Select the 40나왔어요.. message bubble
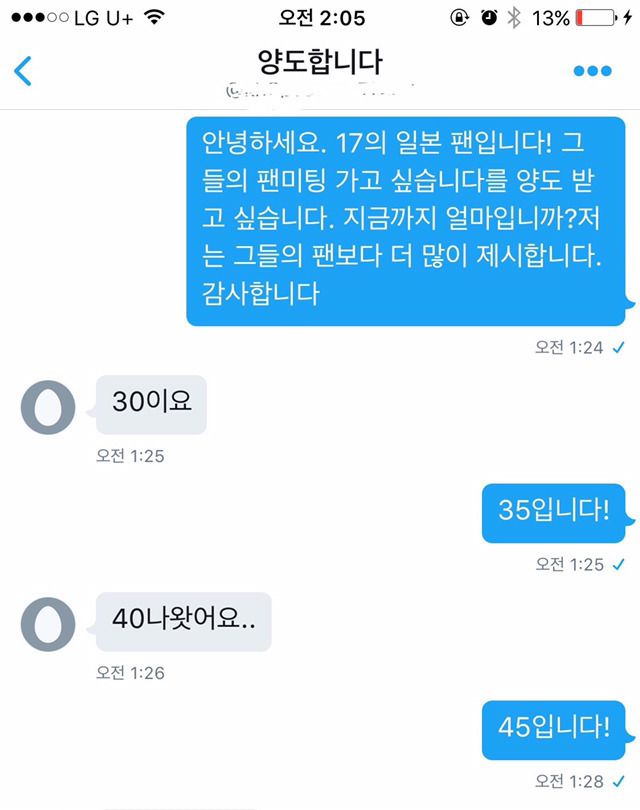Viewport: 640px width, 810px height. [184, 621]
